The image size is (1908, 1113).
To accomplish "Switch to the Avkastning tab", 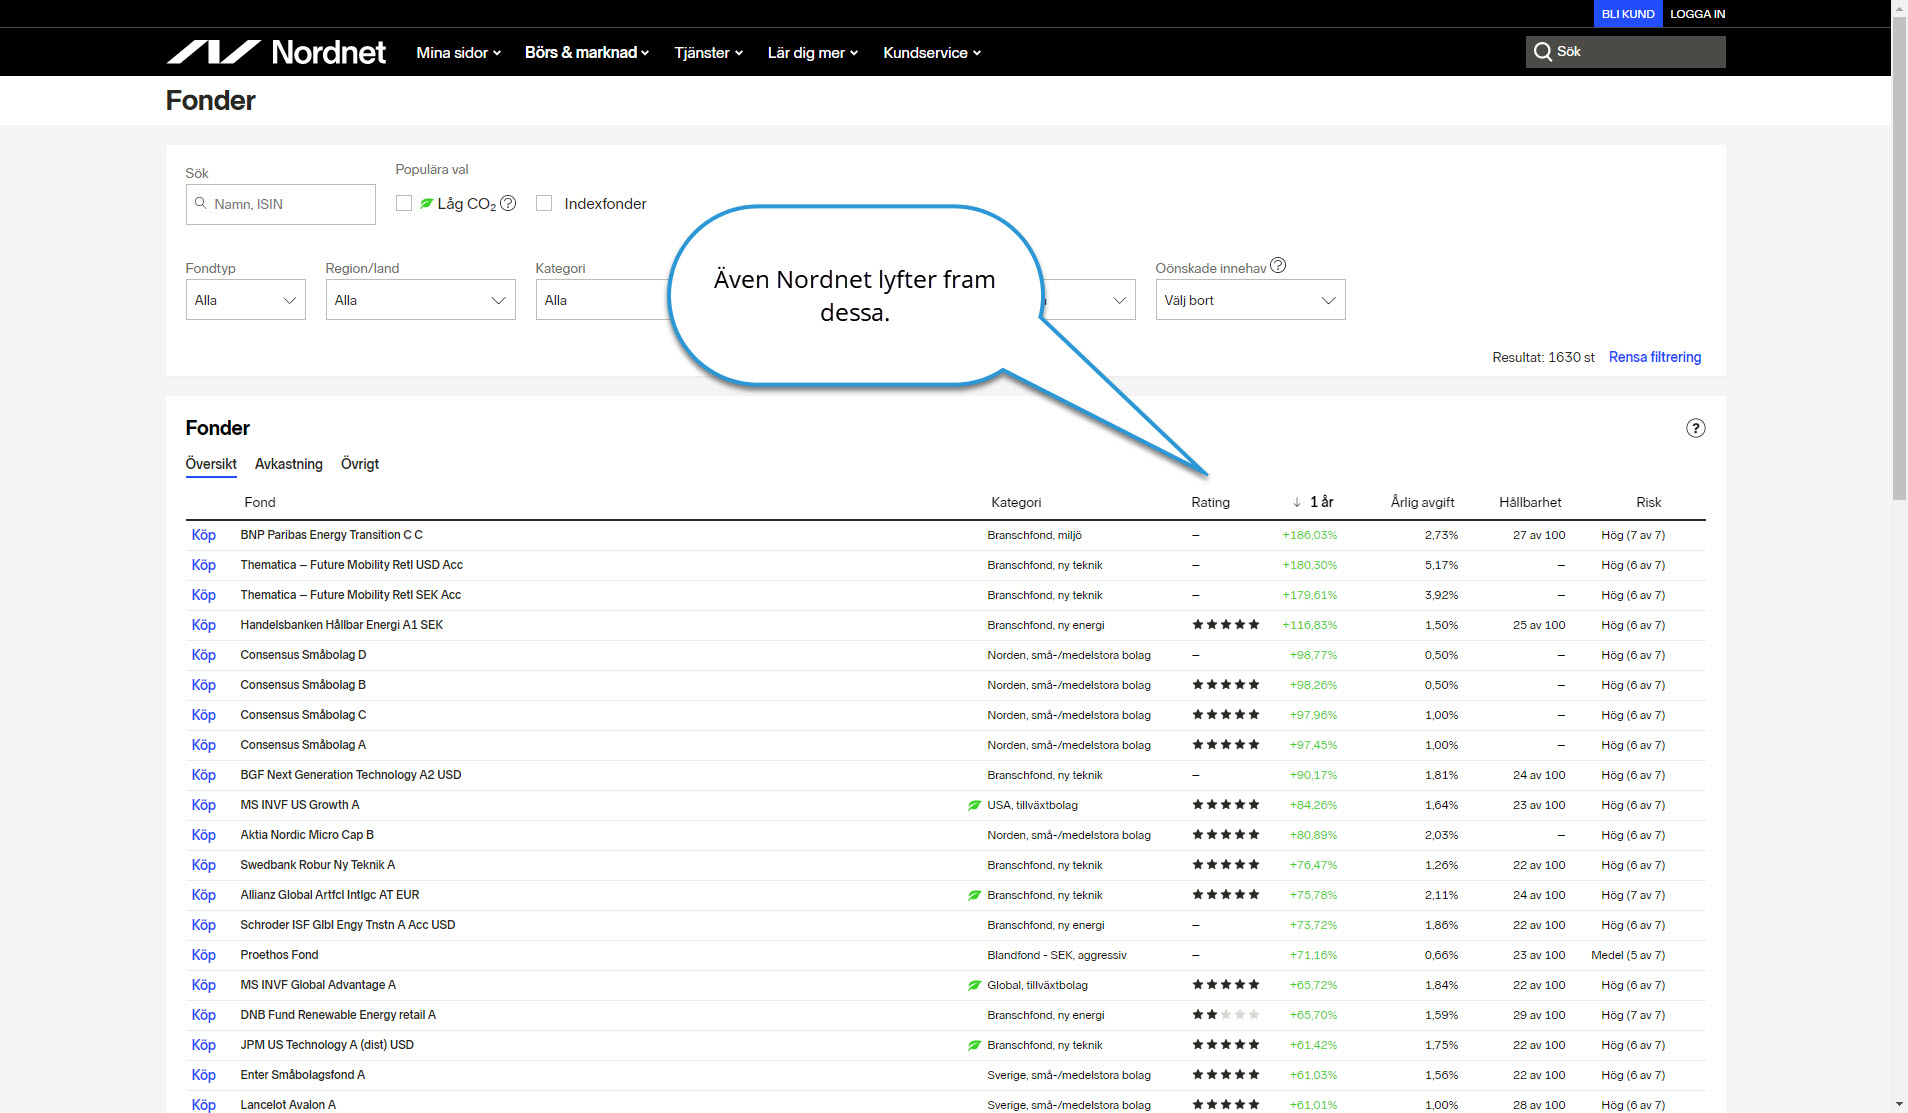I will point(289,464).
